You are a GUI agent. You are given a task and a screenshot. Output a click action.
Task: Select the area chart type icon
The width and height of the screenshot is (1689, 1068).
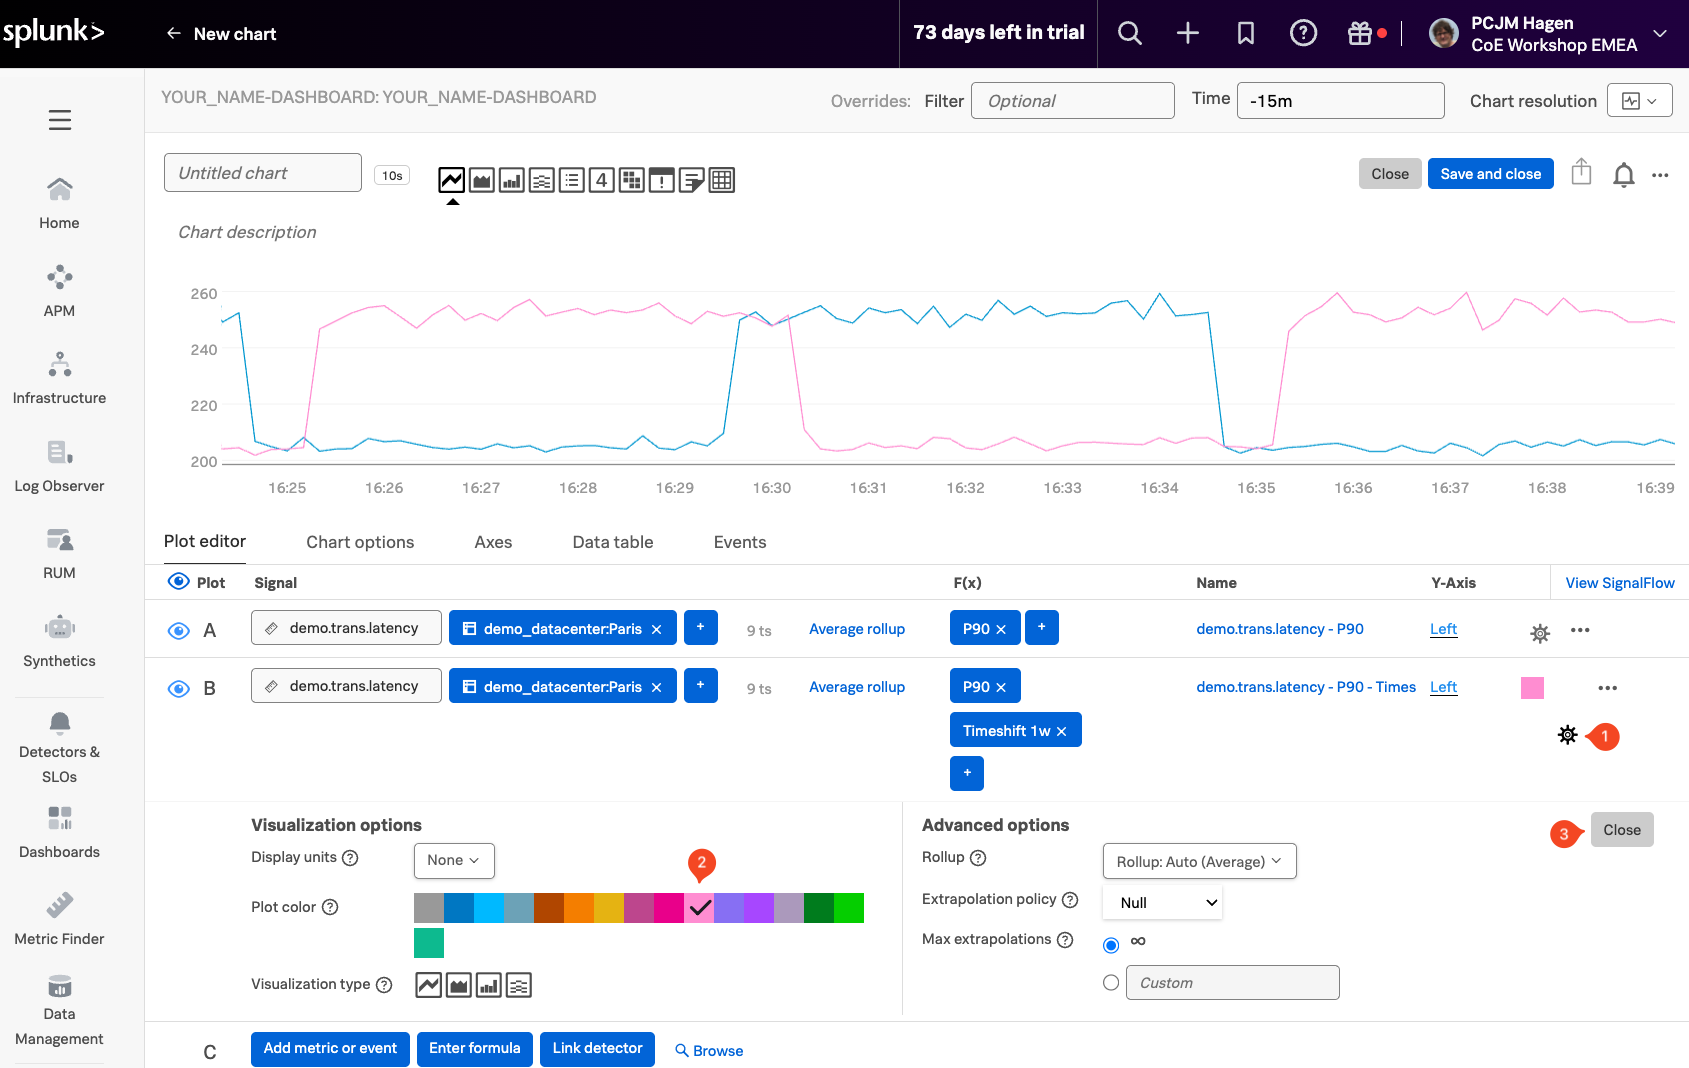pyautogui.click(x=482, y=180)
